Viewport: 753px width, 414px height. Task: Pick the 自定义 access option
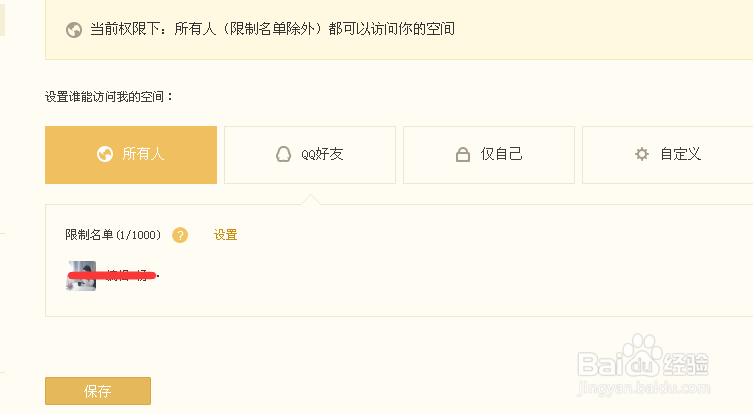coord(668,155)
